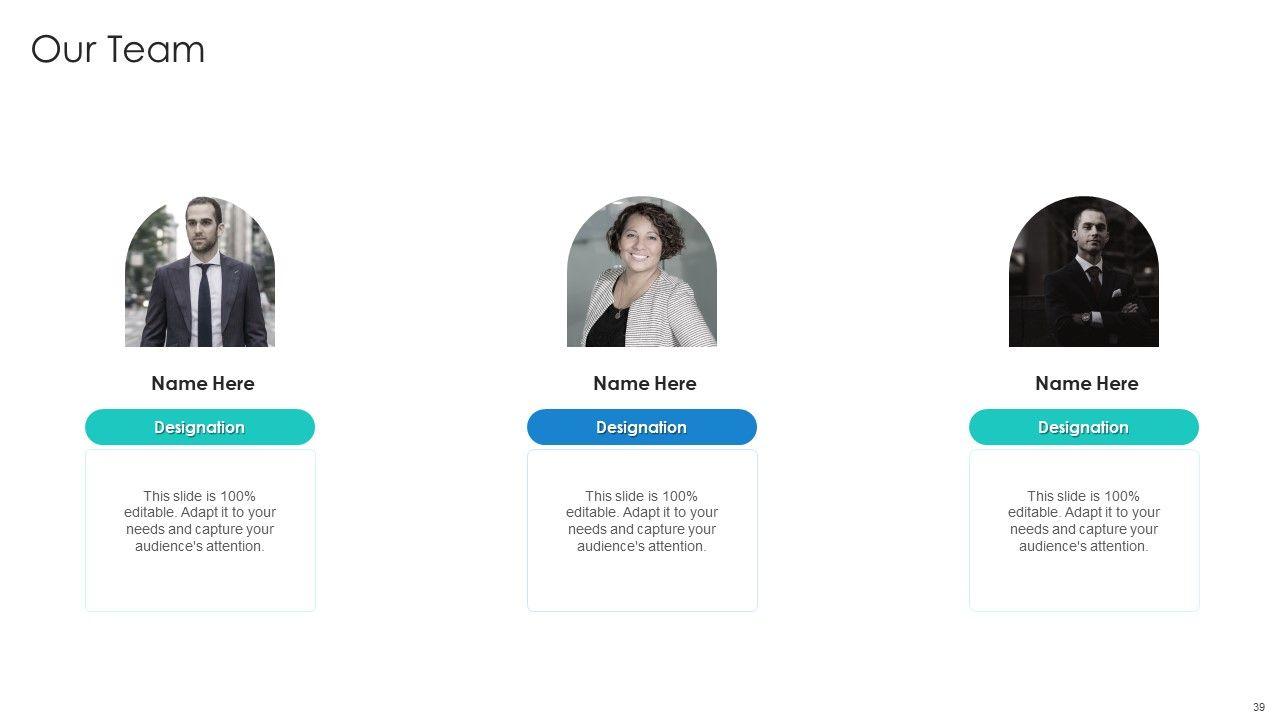Screen dimensions: 1280x720
Task: Select the left man's portrait photo
Action: (200, 272)
